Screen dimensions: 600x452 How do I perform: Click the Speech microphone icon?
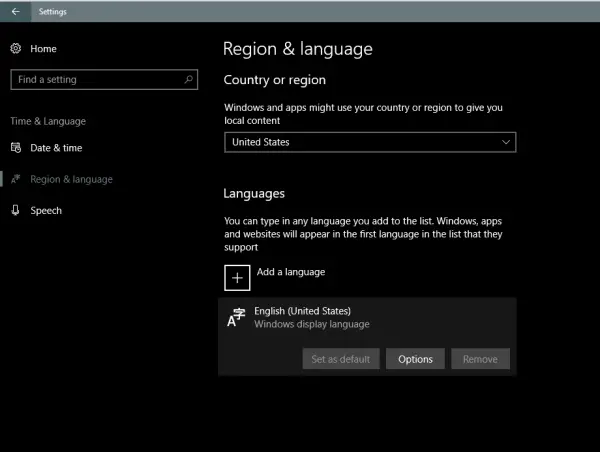[x=16, y=210]
